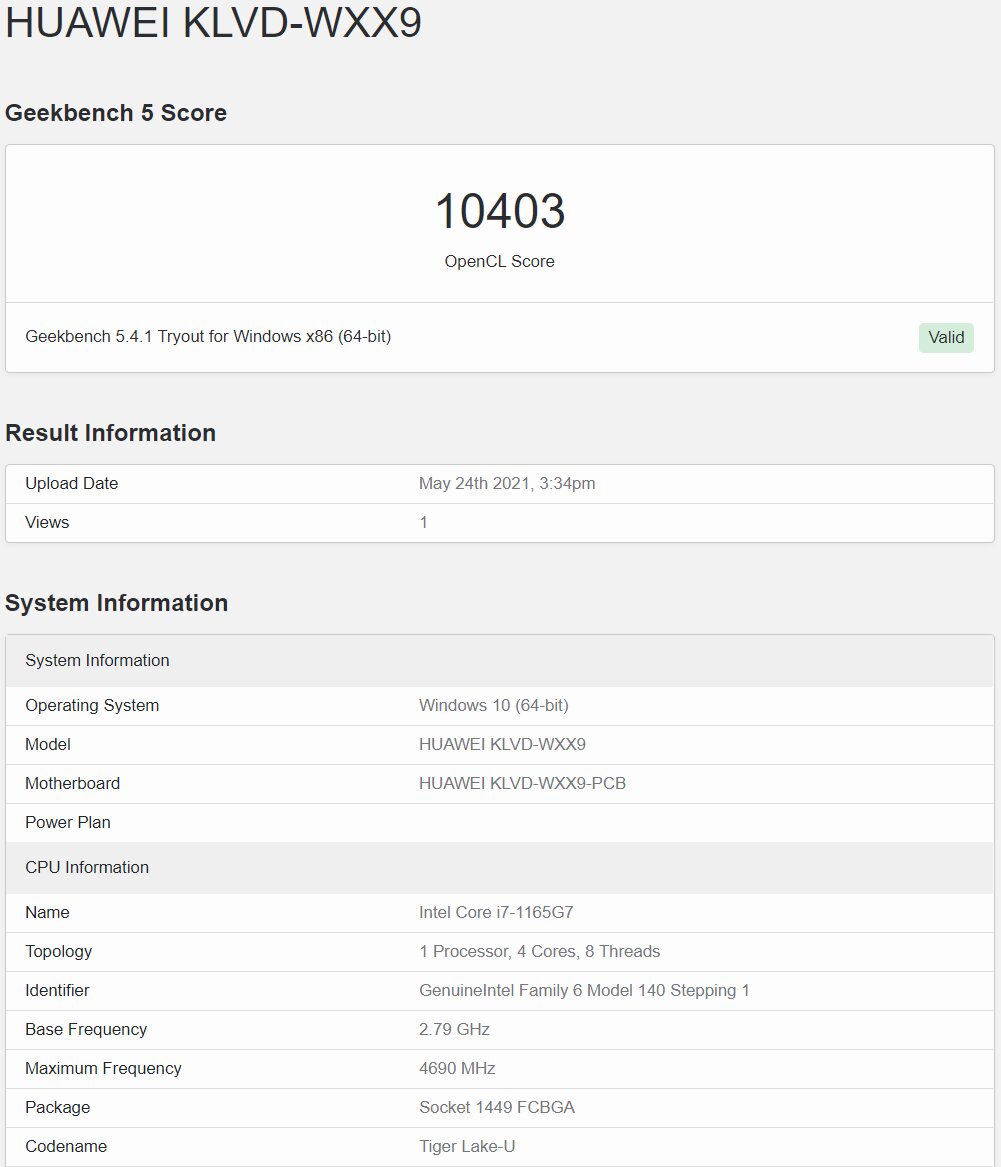Screen dimensions: 1001x1167
Task: Select the 1 Processor, 4 Cores, 8 Threads value
Action: [540, 951]
